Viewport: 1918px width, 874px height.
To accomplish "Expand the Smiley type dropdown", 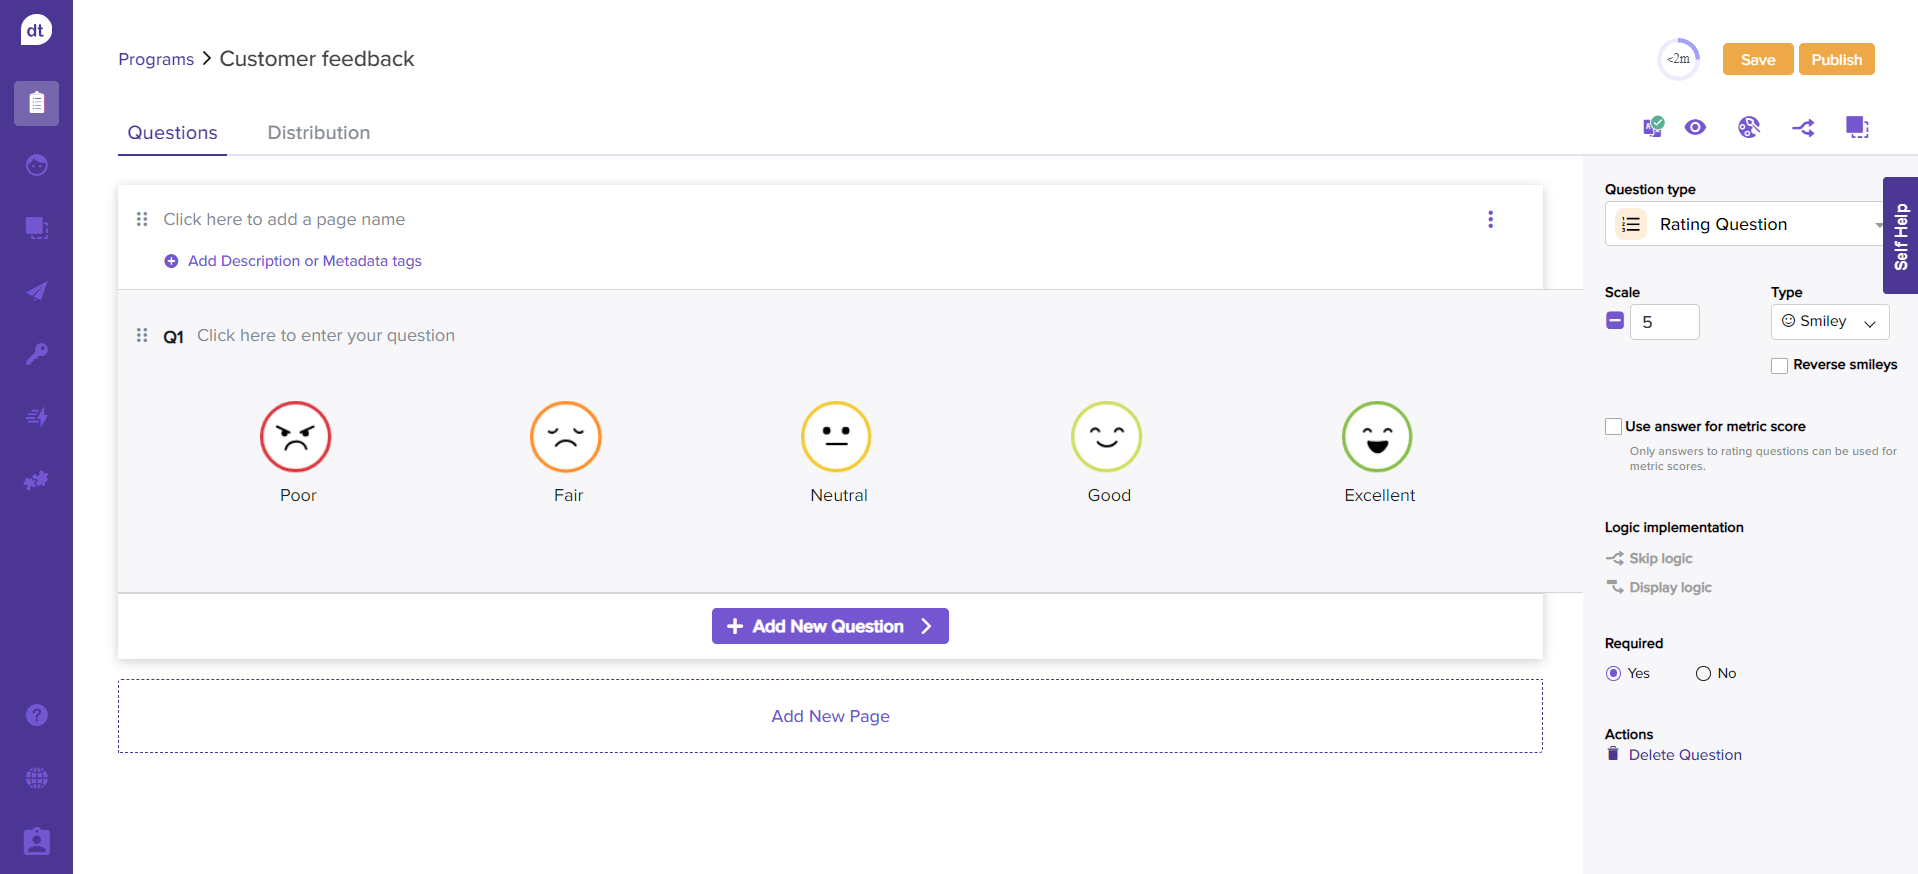I will tap(1829, 322).
